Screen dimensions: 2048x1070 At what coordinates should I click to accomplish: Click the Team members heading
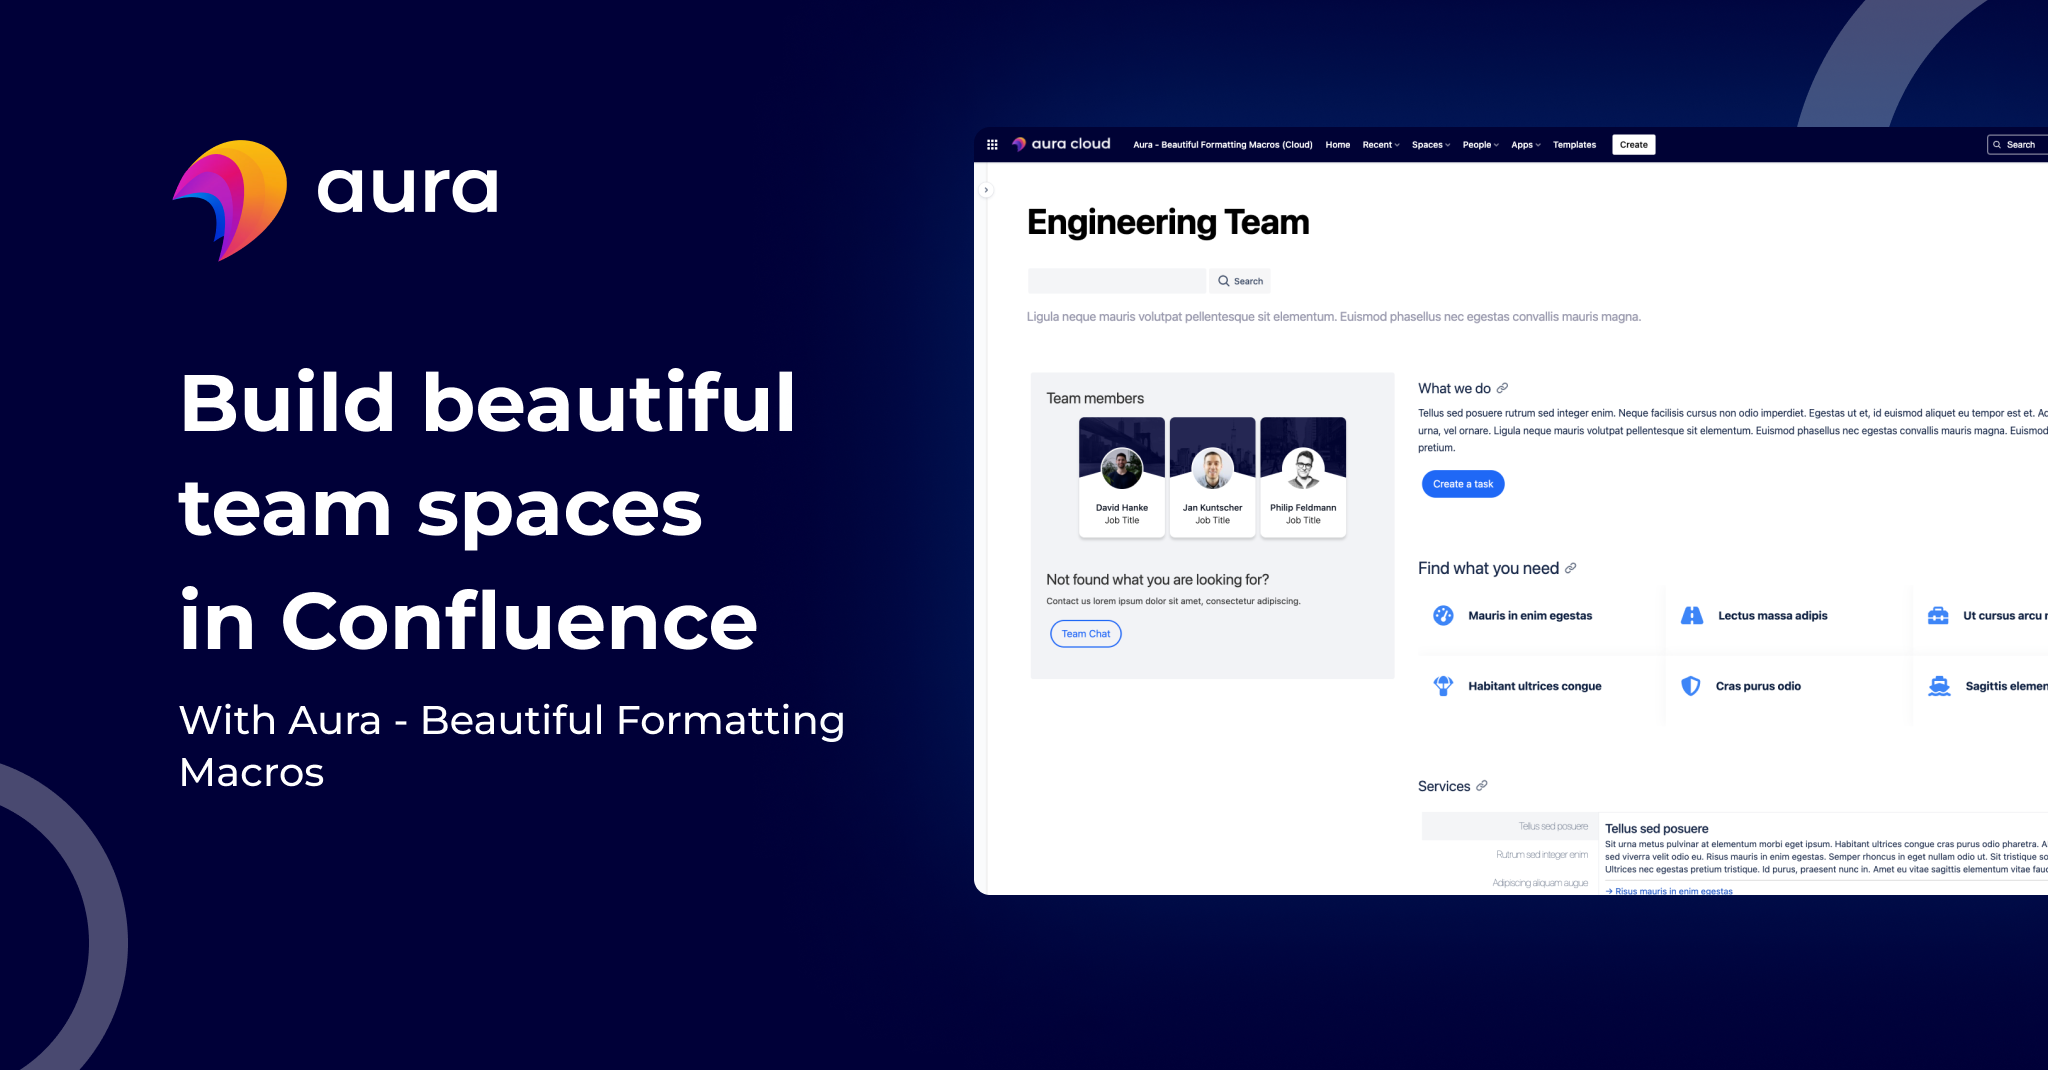point(1095,398)
